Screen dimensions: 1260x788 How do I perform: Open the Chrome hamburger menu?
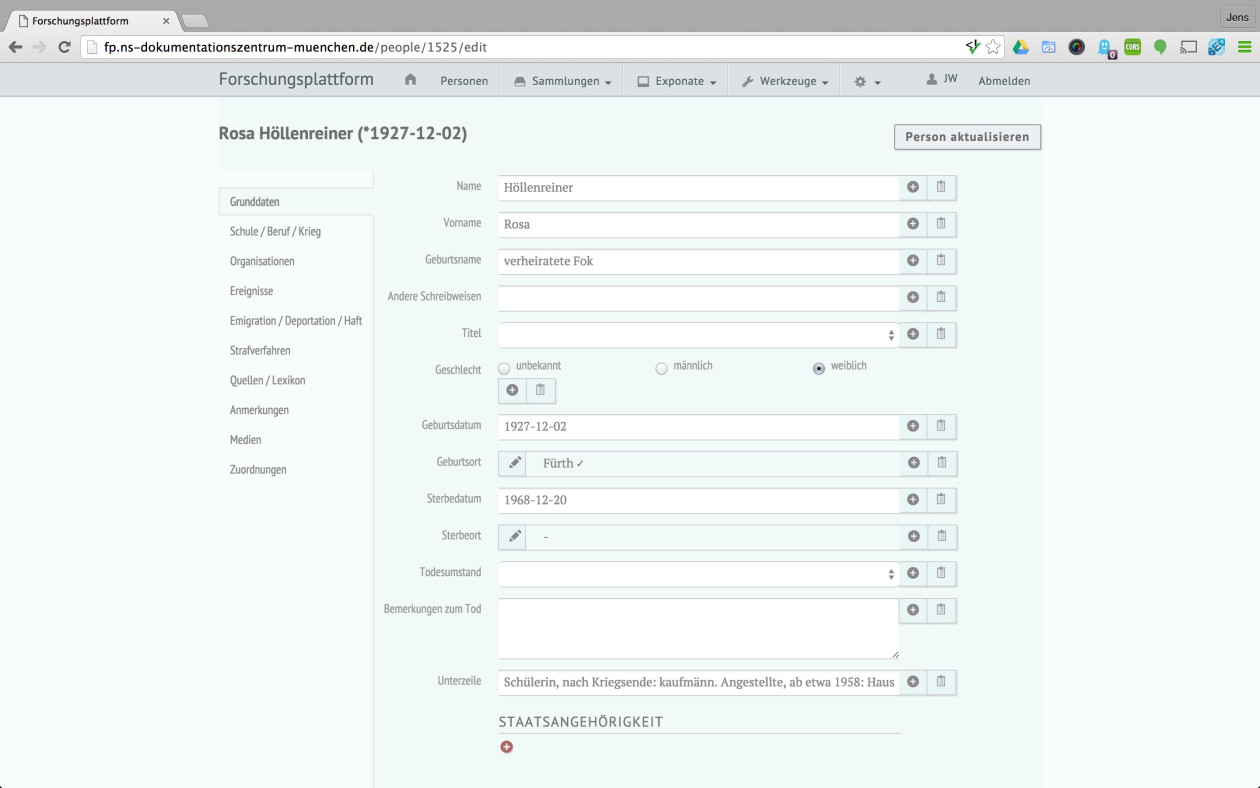(x=1244, y=47)
